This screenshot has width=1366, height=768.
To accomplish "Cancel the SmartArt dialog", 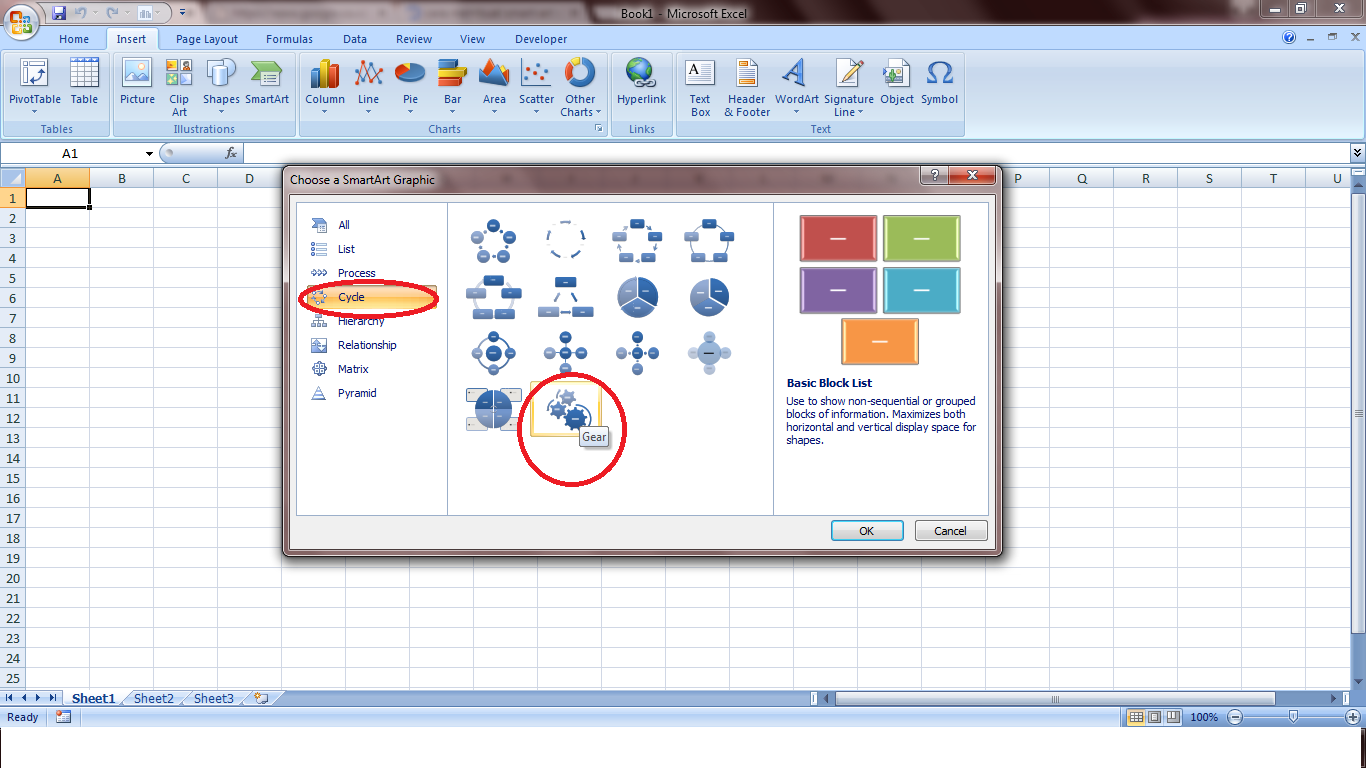I will click(x=950, y=530).
